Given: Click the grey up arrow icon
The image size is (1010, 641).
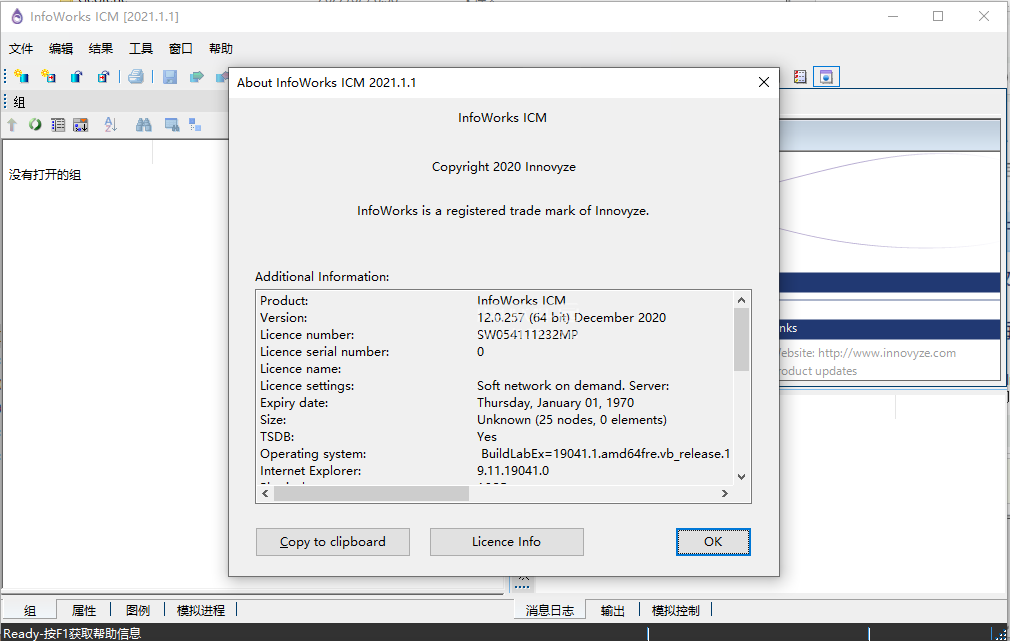Looking at the screenshot, I should [12, 124].
